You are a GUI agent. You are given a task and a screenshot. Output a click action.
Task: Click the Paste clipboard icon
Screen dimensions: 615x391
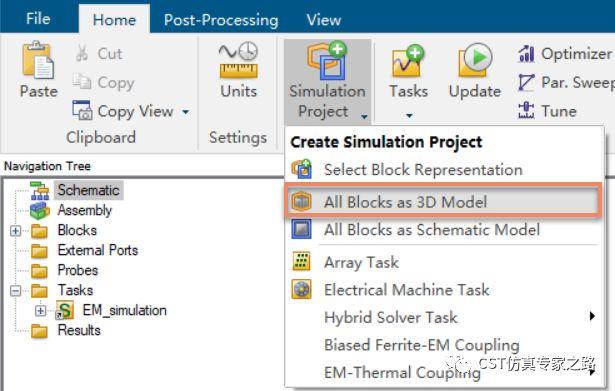pos(38,60)
